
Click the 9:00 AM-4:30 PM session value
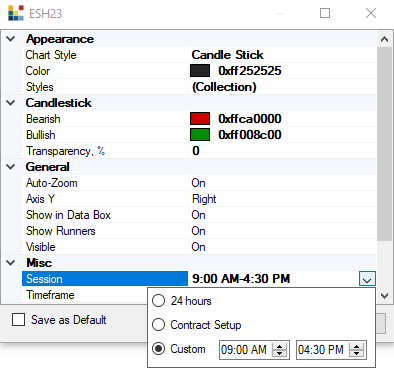(x=241, y=279)
